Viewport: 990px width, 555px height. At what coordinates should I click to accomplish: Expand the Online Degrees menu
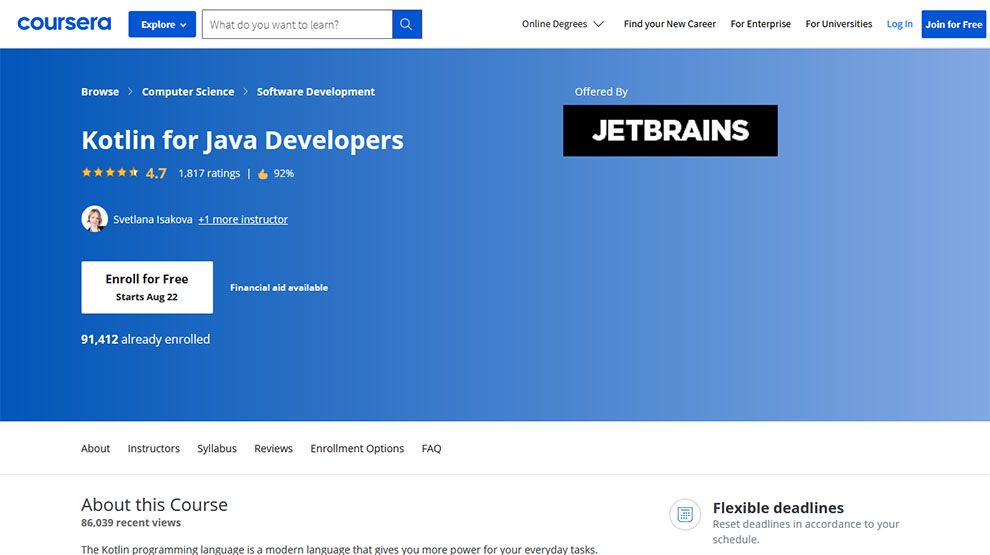pyautogui.click(x=563, y=24)
